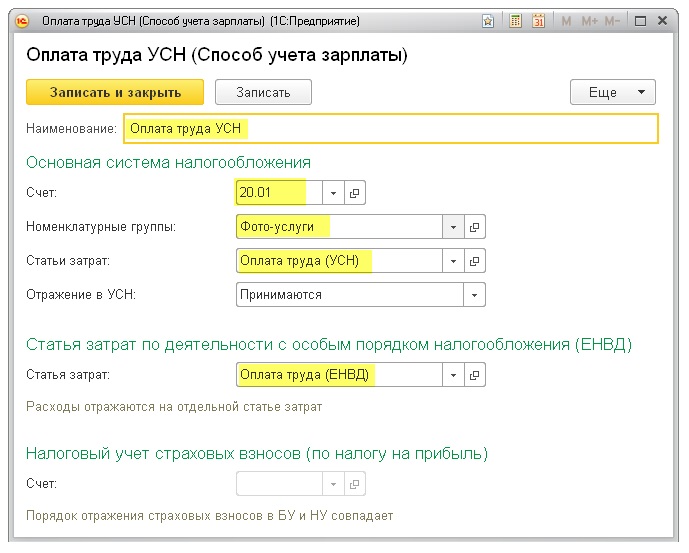Click disabled Счет field for страховых взносов
The height and width of the screenshot is (553, 689).
[279, 484]
